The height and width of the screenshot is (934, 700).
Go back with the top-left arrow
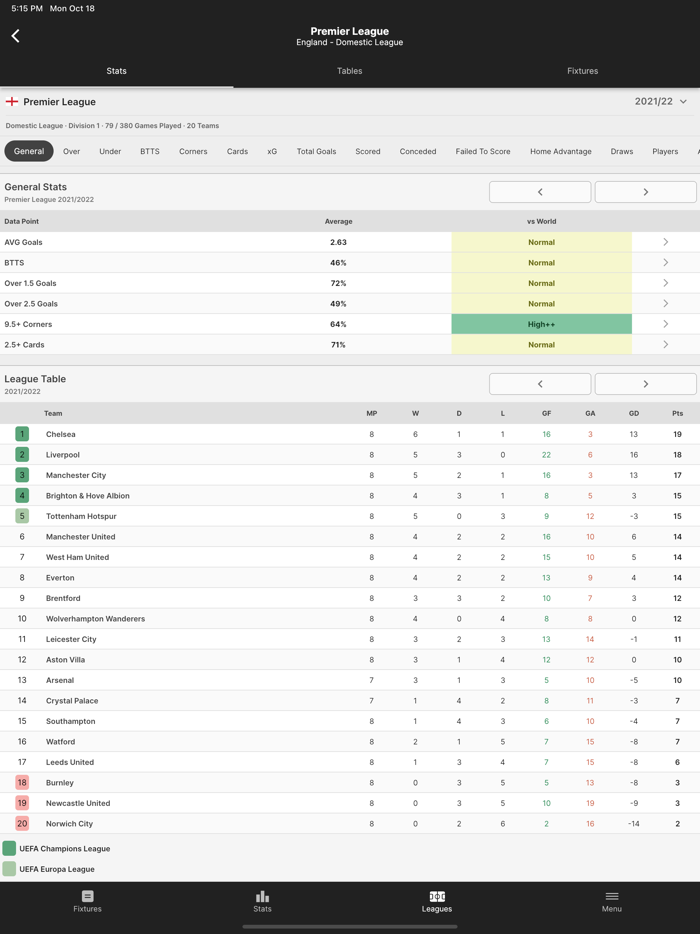[15, 36]
